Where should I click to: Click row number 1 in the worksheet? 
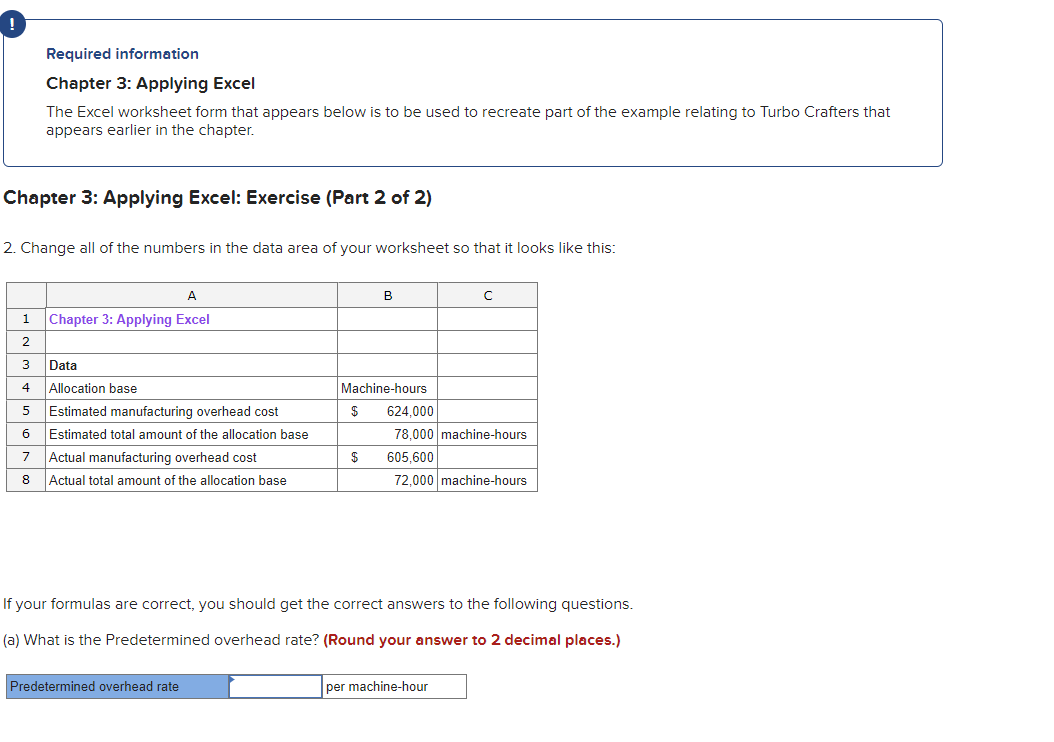[x=25, y=318]
